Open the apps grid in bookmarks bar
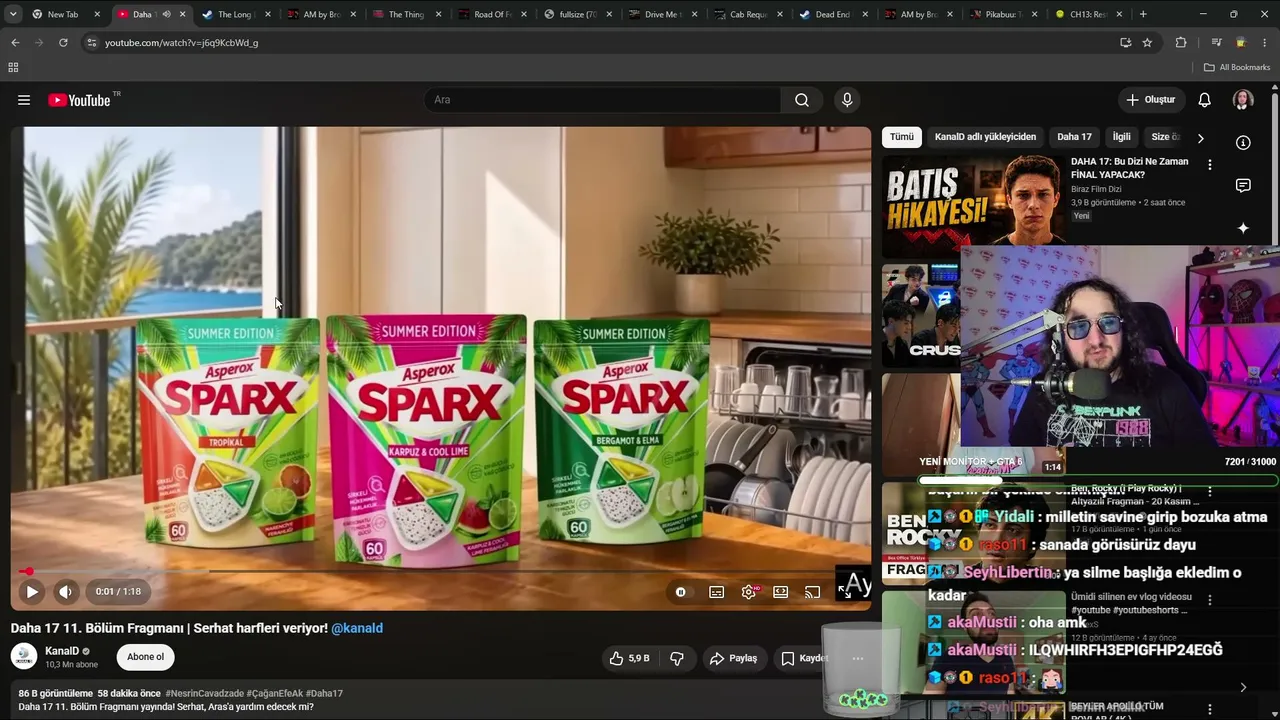The image size is (1280, 720). pyautogui.click(x=13, y=67)
